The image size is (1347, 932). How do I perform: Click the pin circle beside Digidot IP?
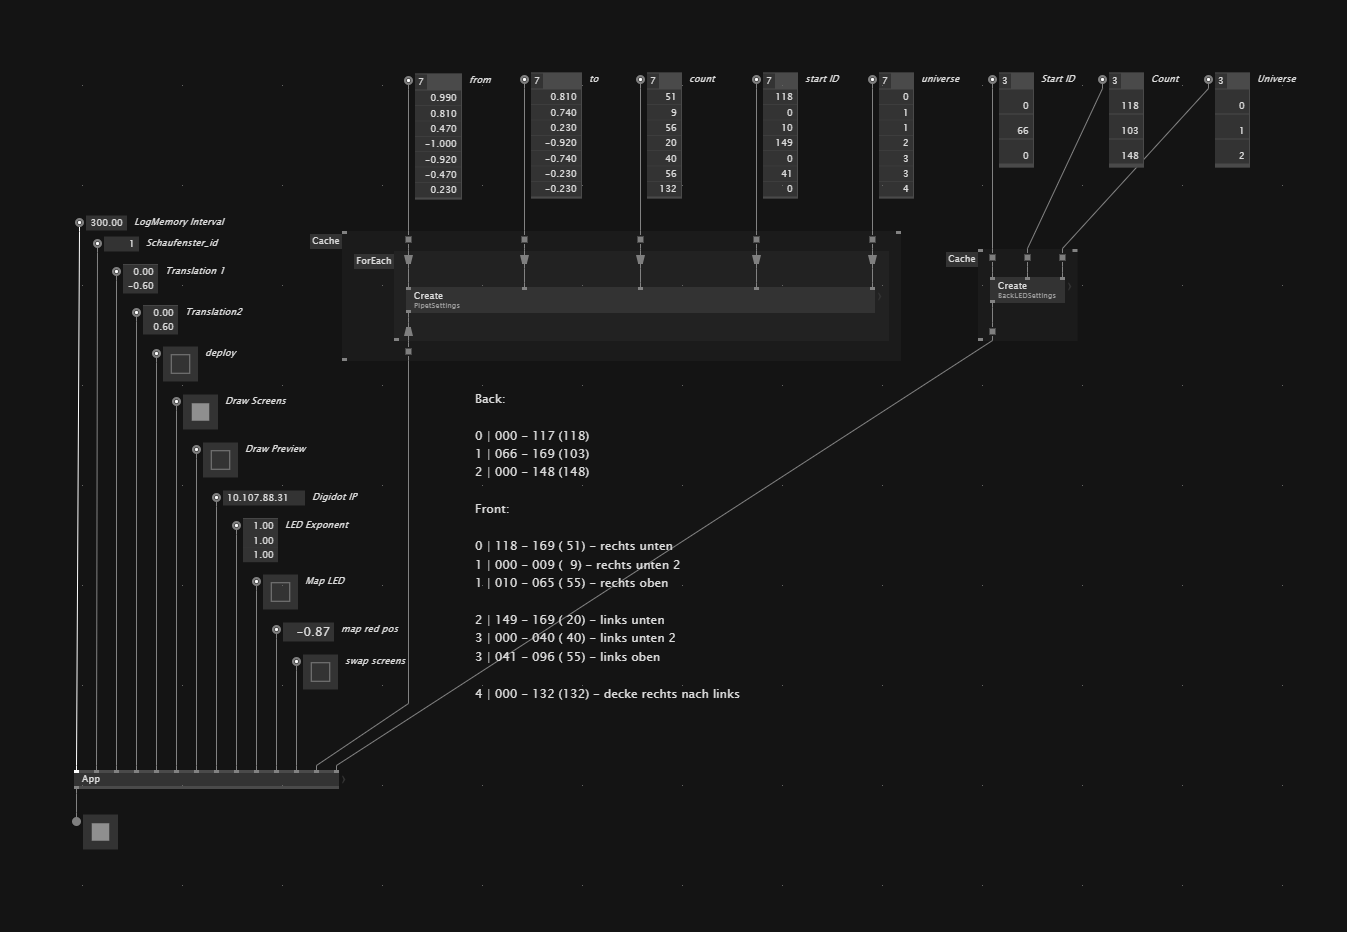216,498
